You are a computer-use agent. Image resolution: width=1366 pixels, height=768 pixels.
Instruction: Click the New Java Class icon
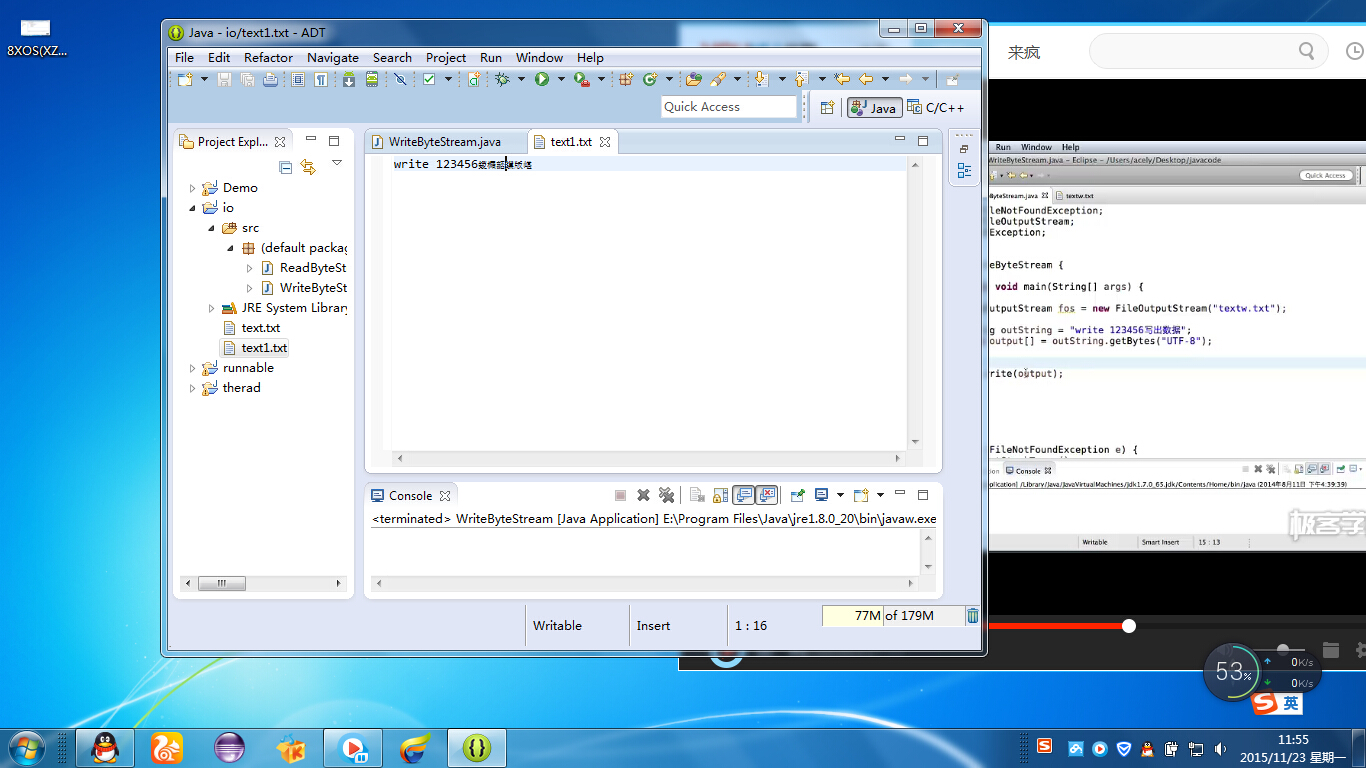[x=650, y=79]
